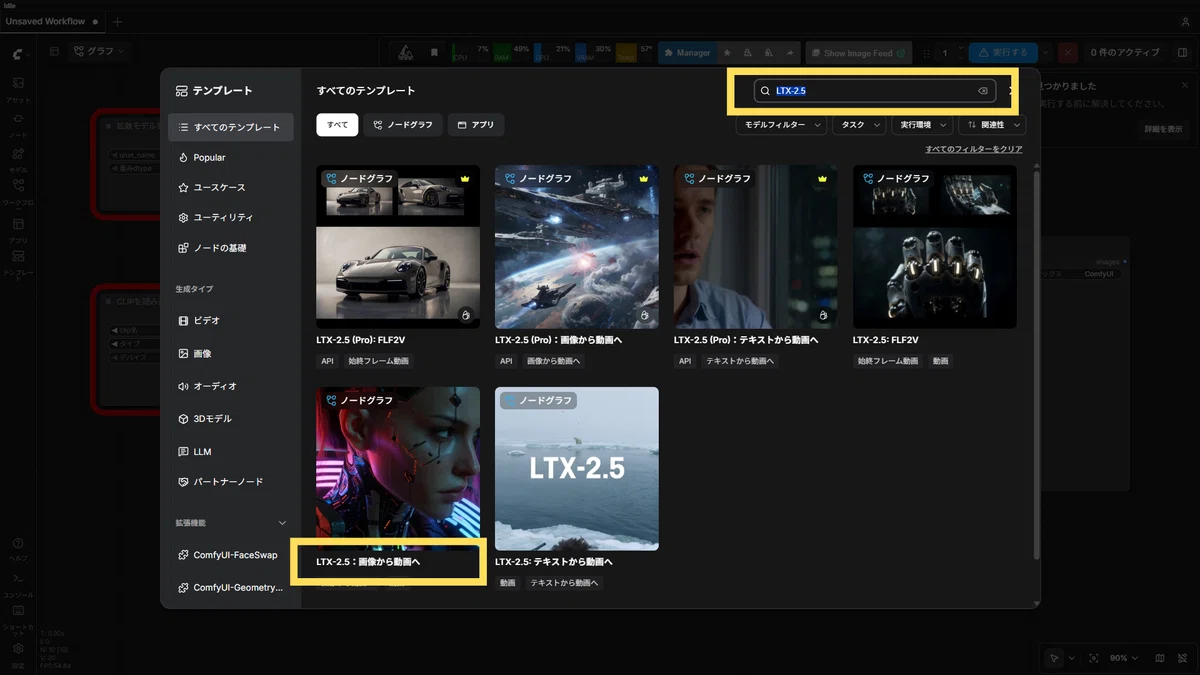Click the bookmark icon in top toolbar
1200x675 pixels.
434,52
